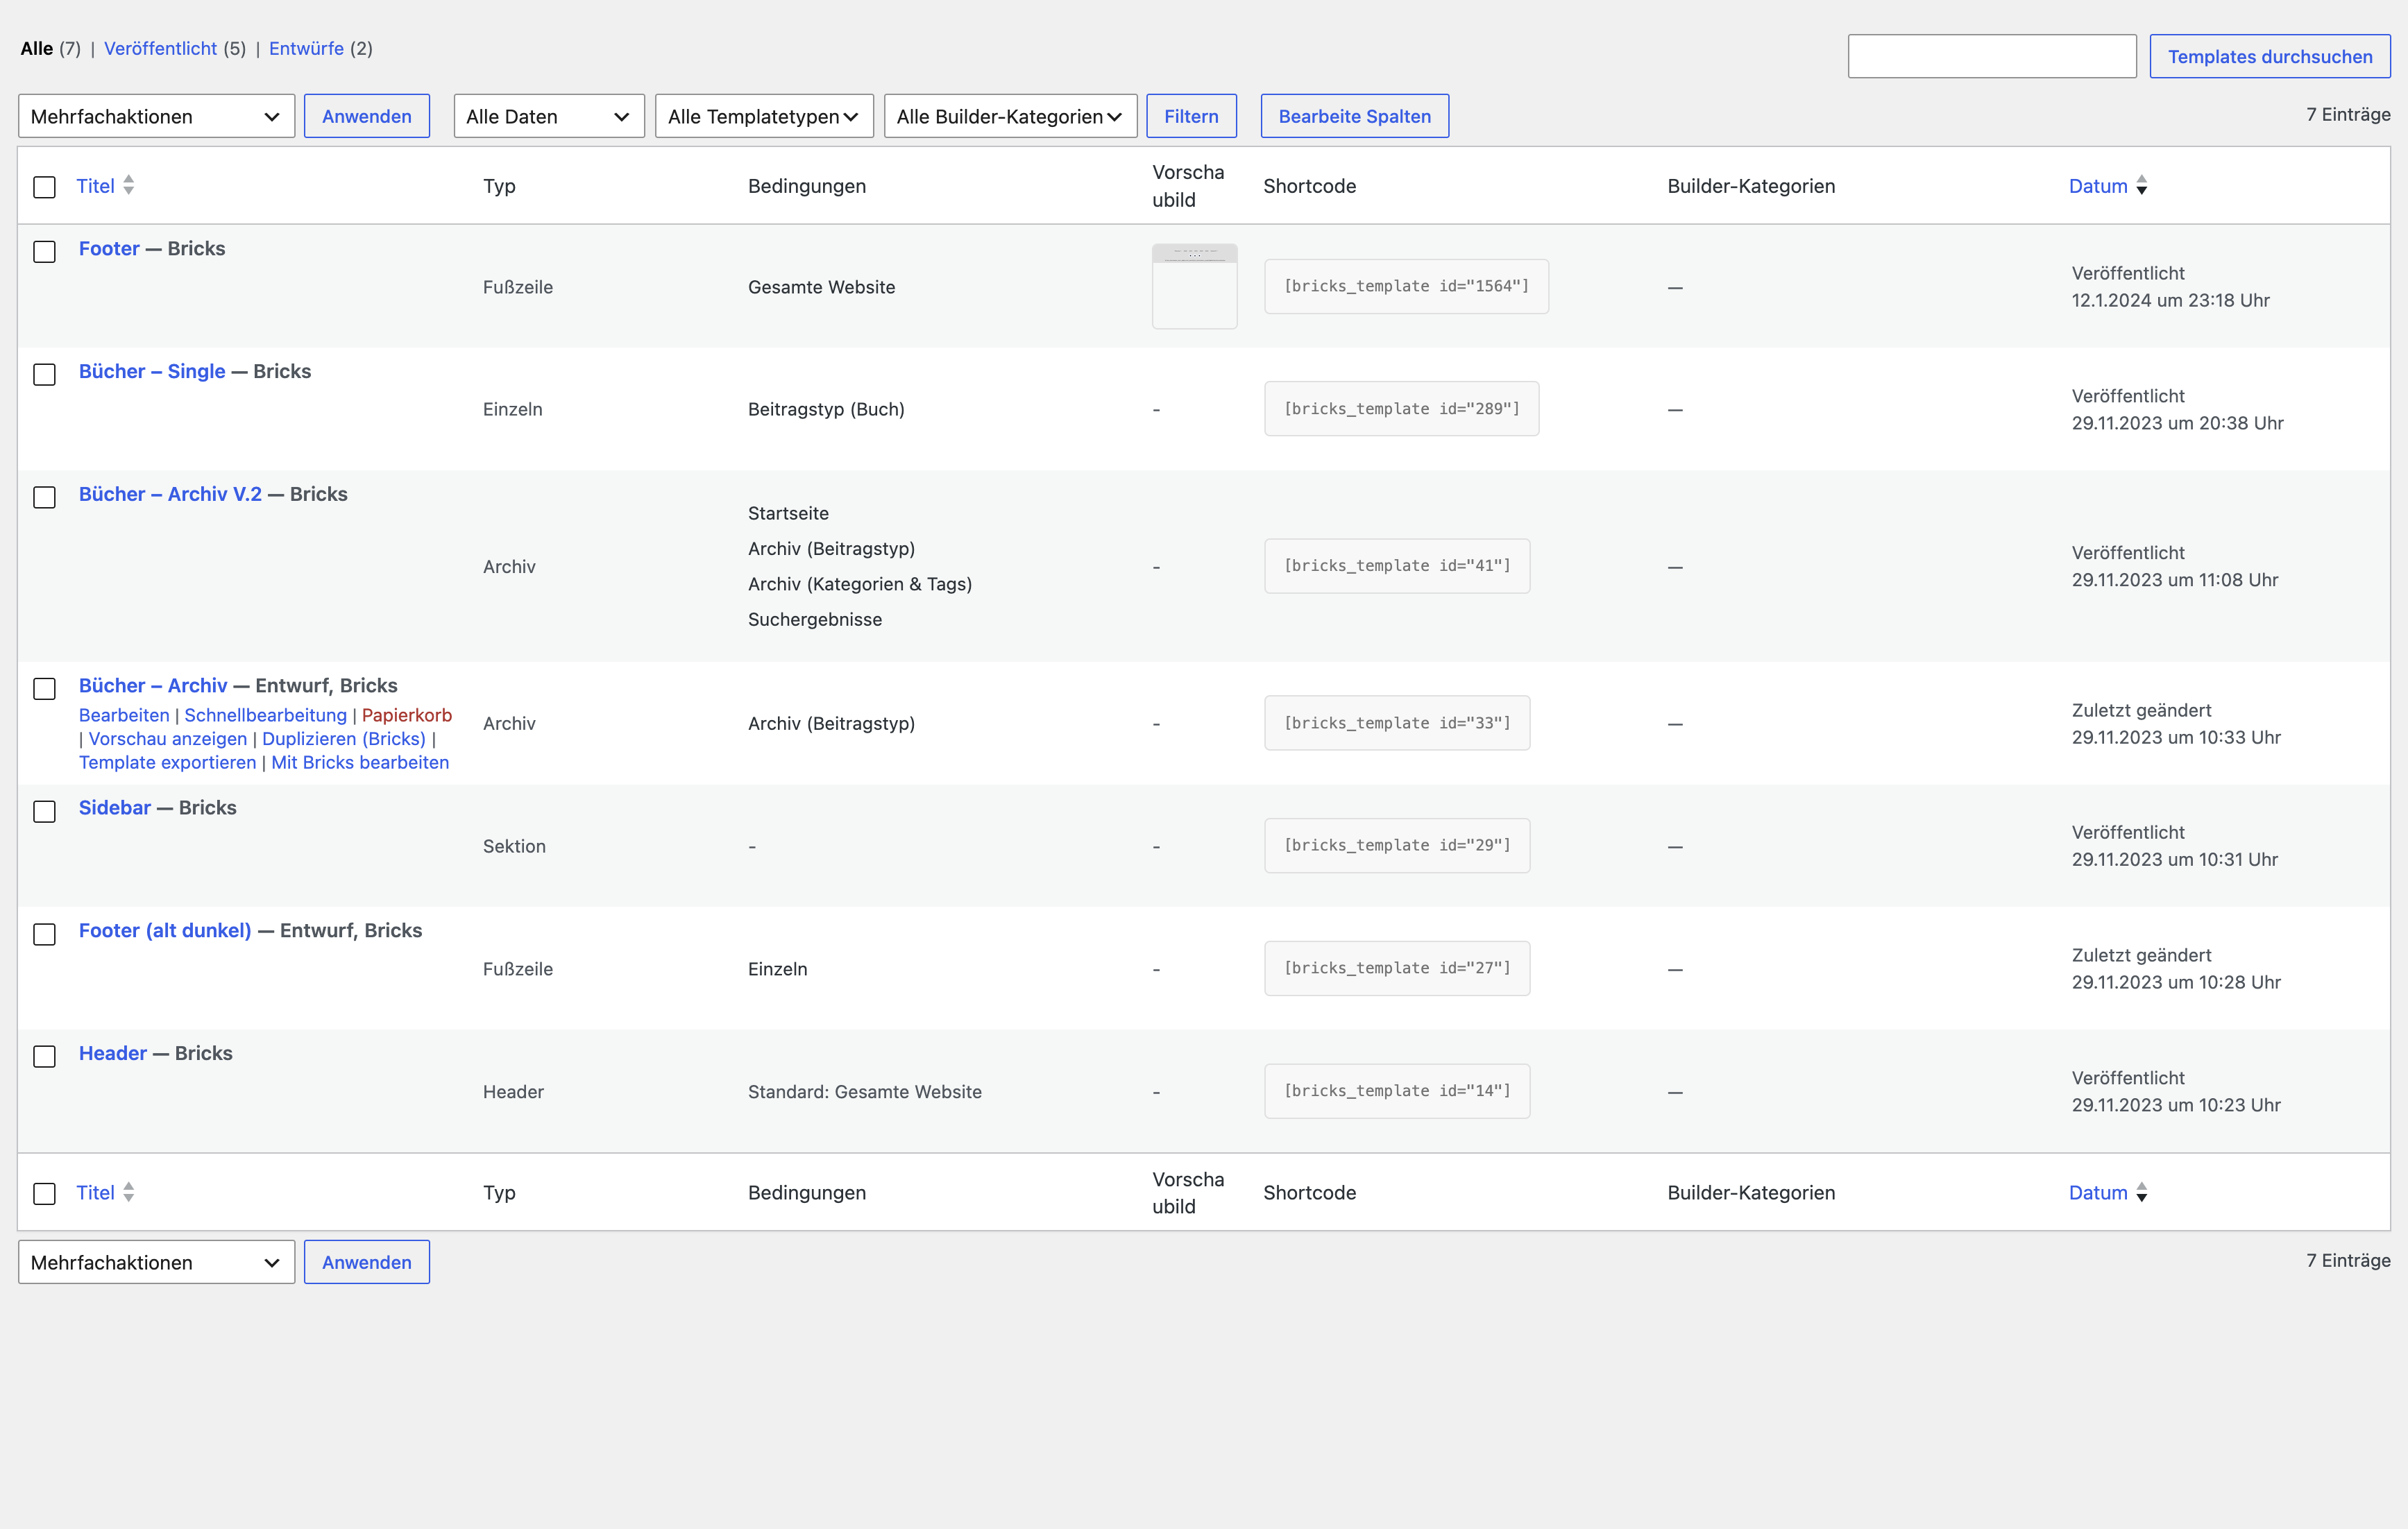Viewport: 2408px width, 1529px height.
Task: Move Bücher – Archiv to Papierkorb
Action: 407,715
